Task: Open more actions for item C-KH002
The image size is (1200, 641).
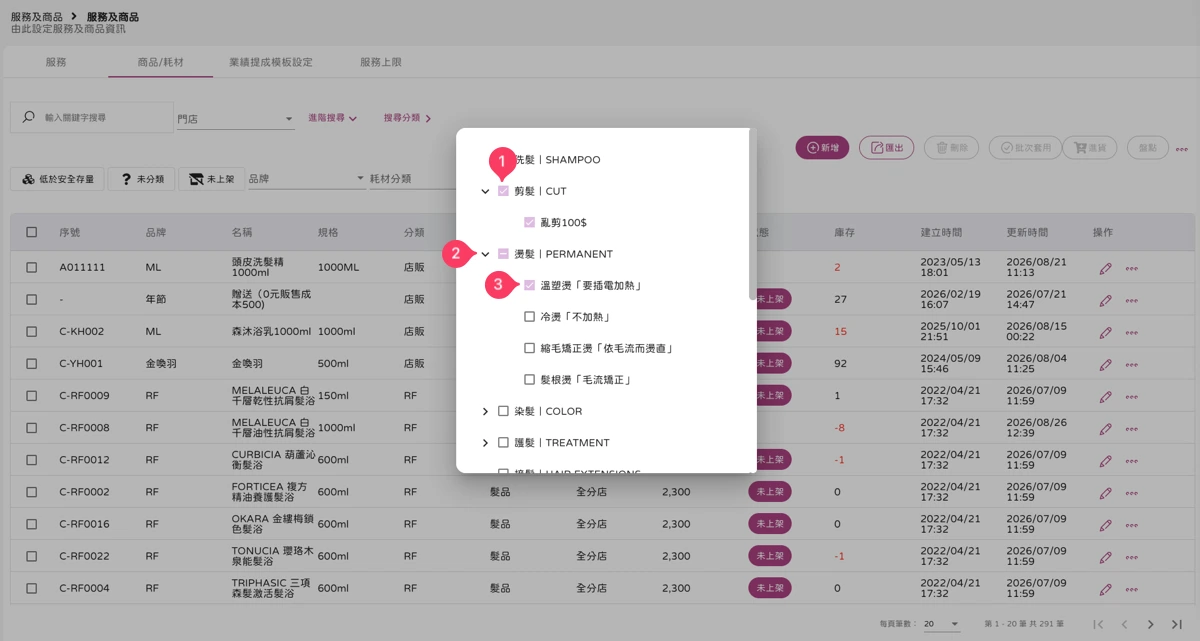Action: pos(1132,332)
